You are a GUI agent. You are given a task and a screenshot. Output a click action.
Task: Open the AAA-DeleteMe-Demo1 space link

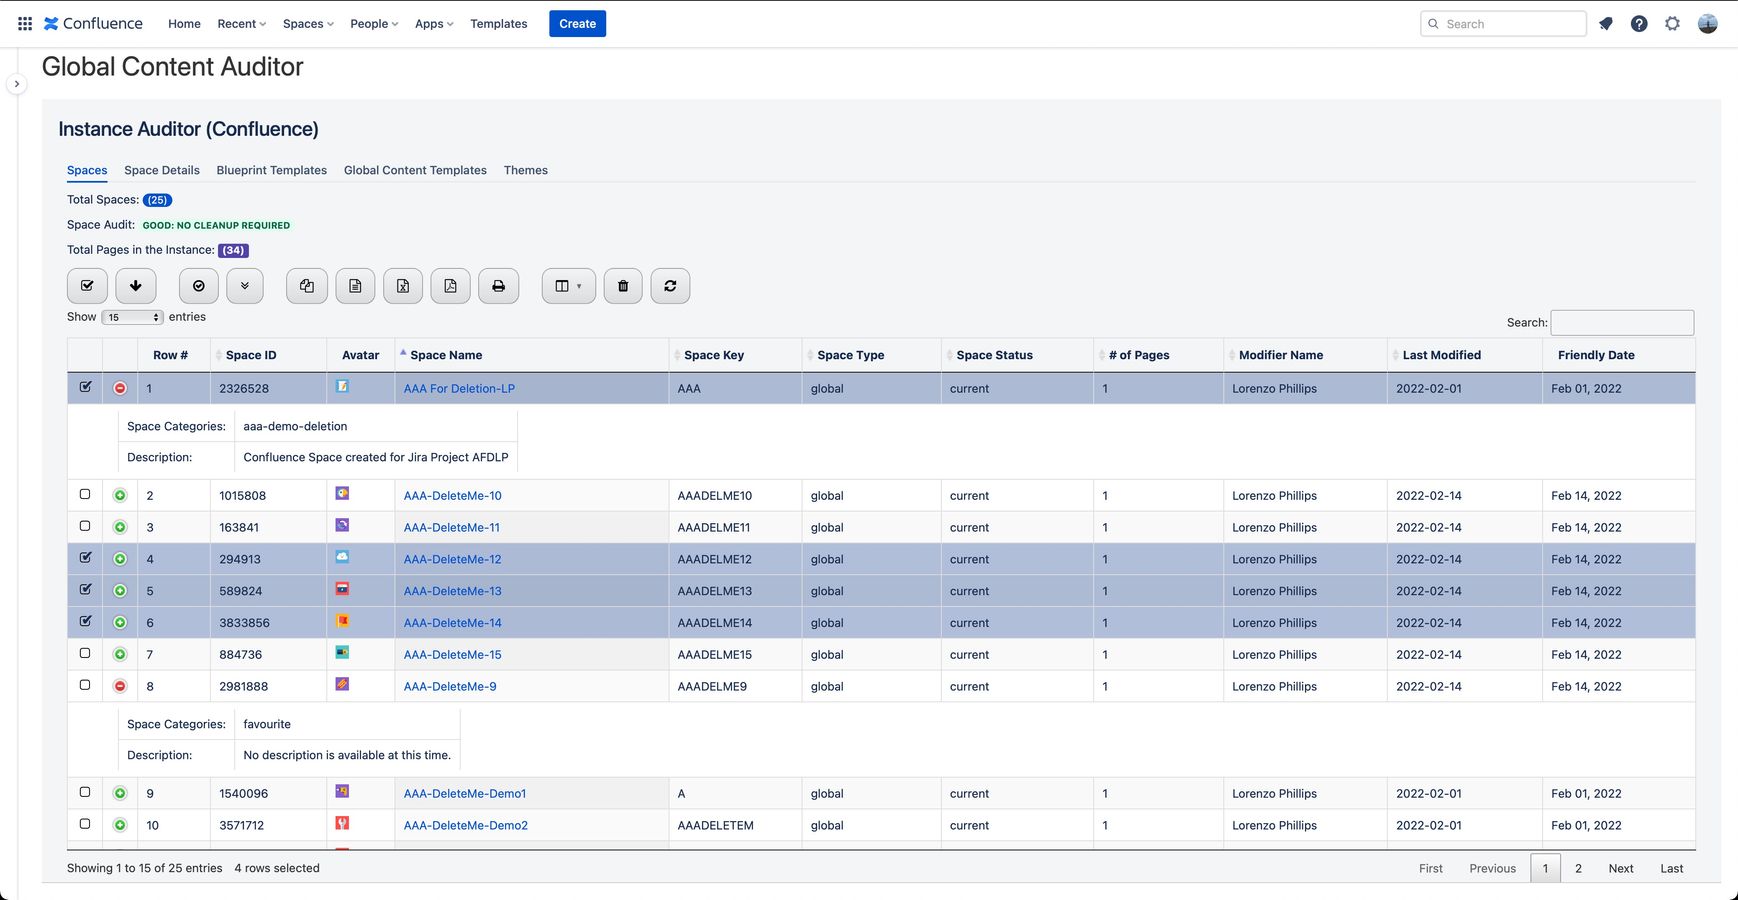coord(465,794)
